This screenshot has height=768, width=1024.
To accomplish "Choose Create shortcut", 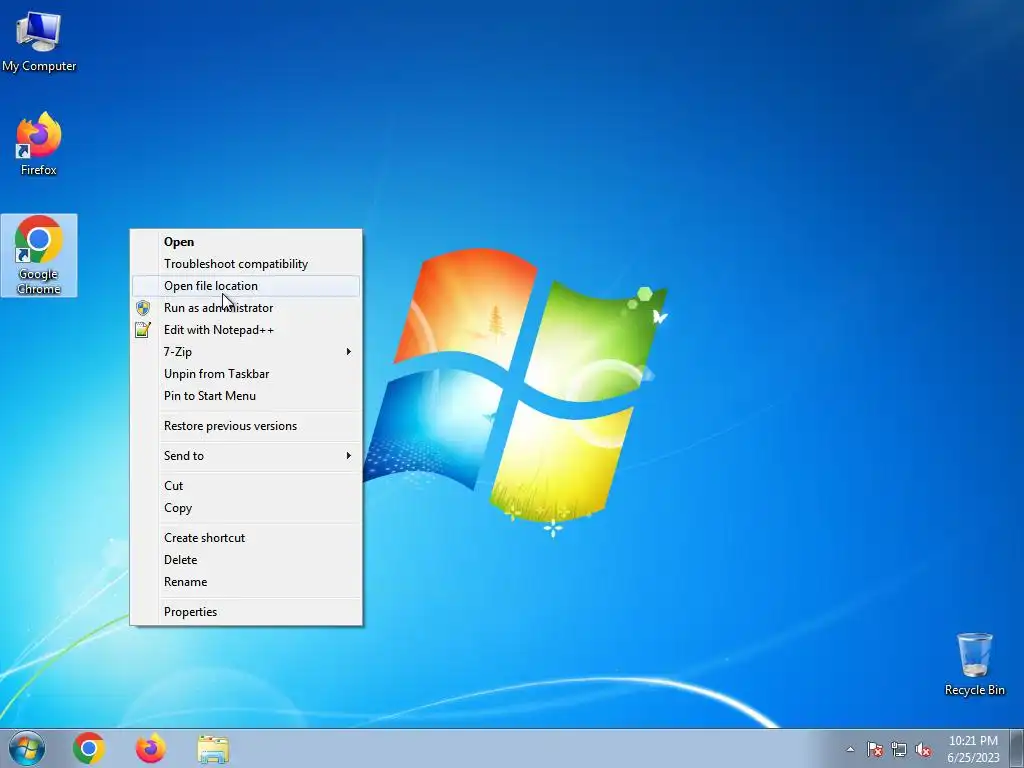I will 246,538.
